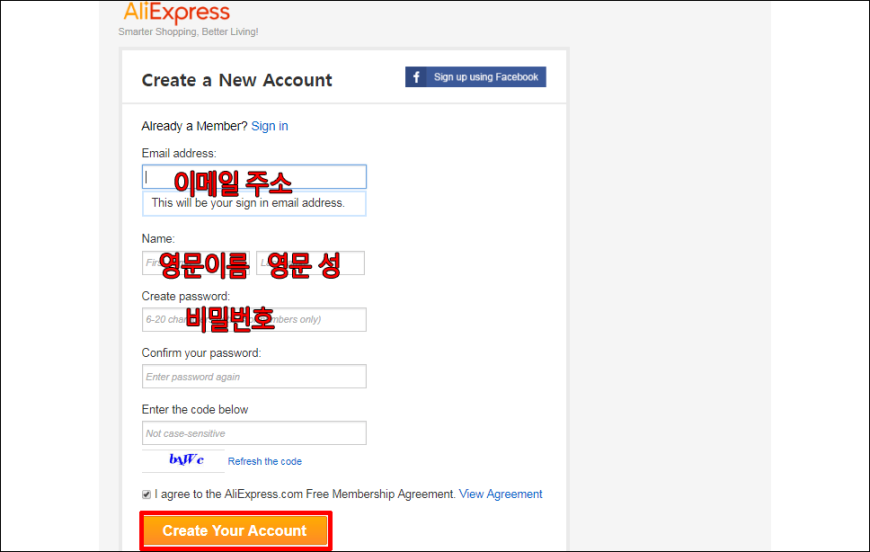
Task: Open the View Agreement link
Action: 500,494
